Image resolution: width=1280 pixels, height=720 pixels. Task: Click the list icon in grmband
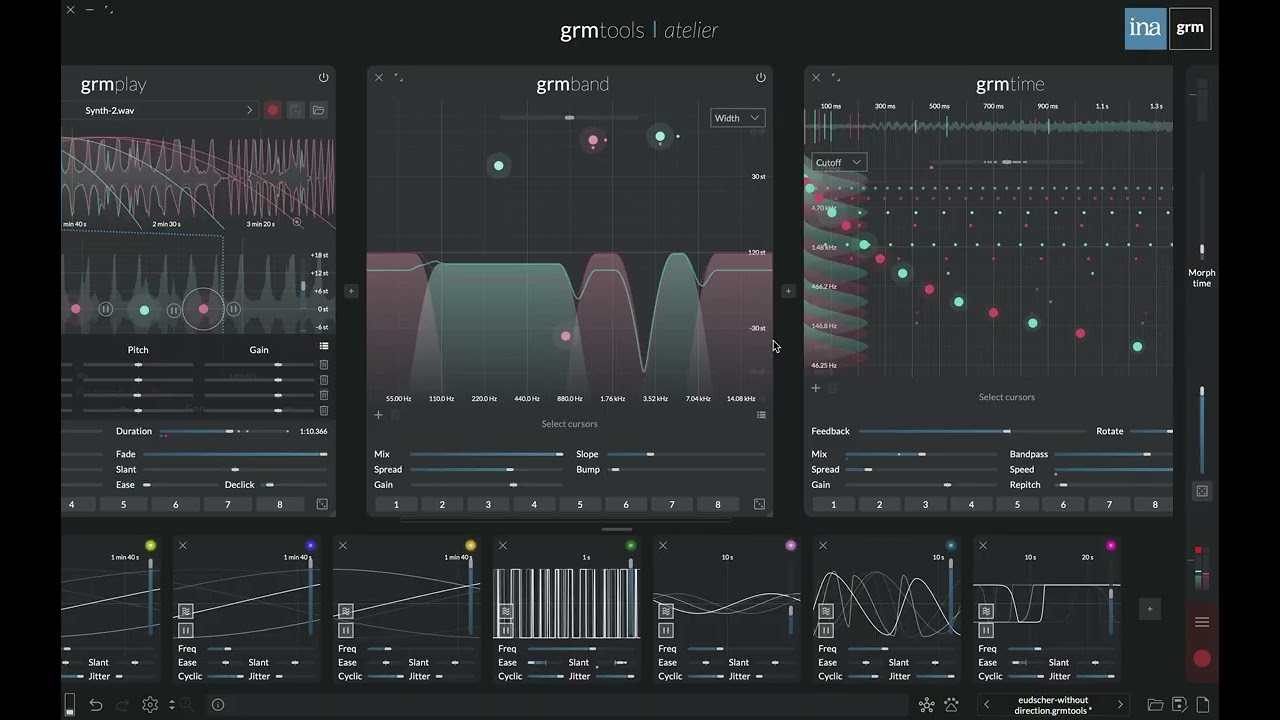click(x=761, y=415)
